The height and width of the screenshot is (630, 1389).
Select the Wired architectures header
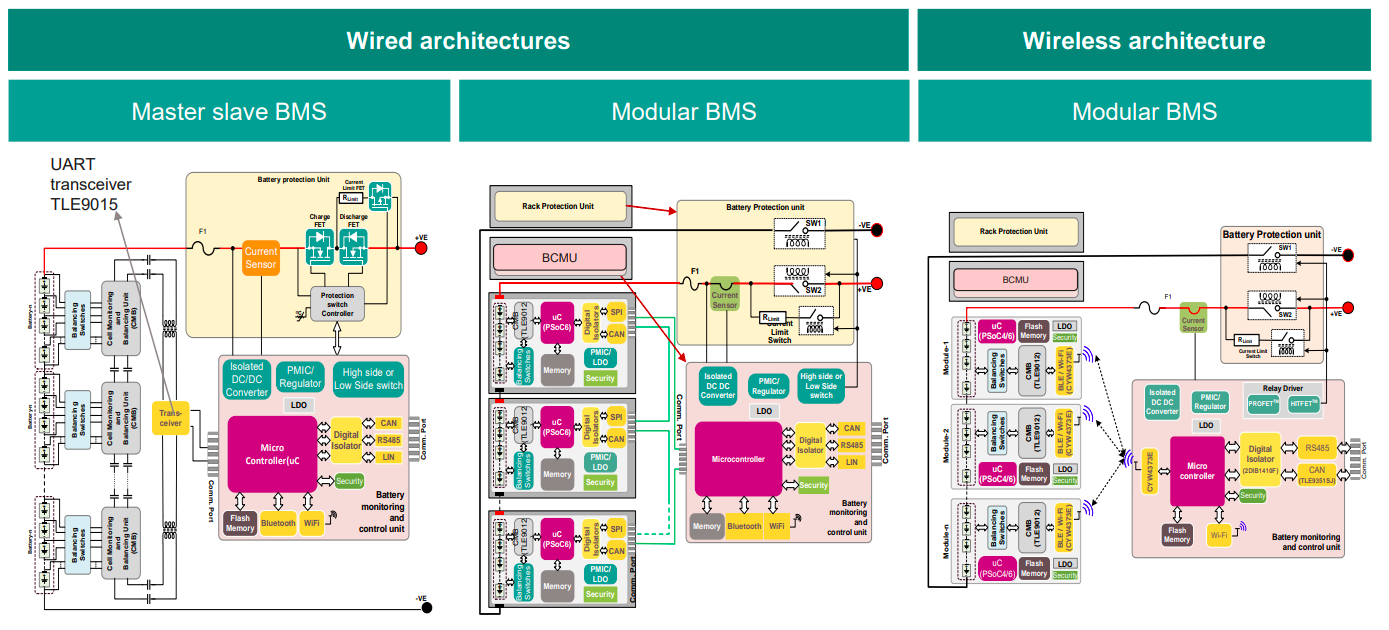coord(458,41)
